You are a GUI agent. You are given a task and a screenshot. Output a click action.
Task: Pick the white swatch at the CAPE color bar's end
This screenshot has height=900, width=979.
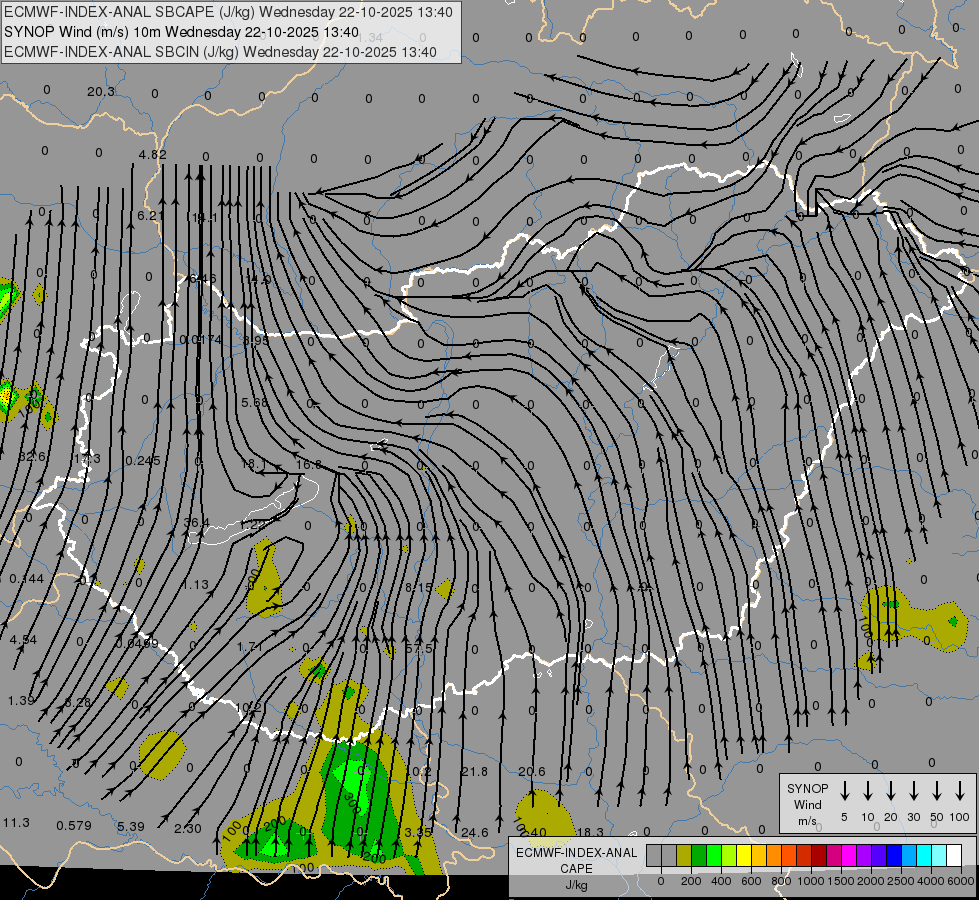coord(953,855)
